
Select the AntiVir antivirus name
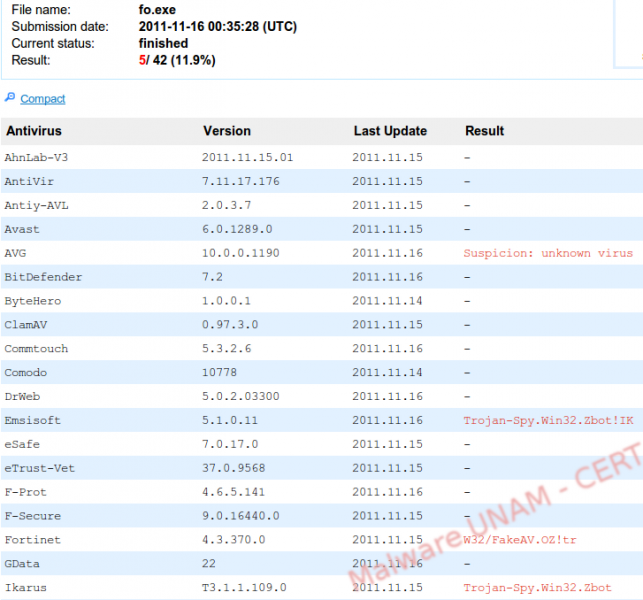[29, 181]
